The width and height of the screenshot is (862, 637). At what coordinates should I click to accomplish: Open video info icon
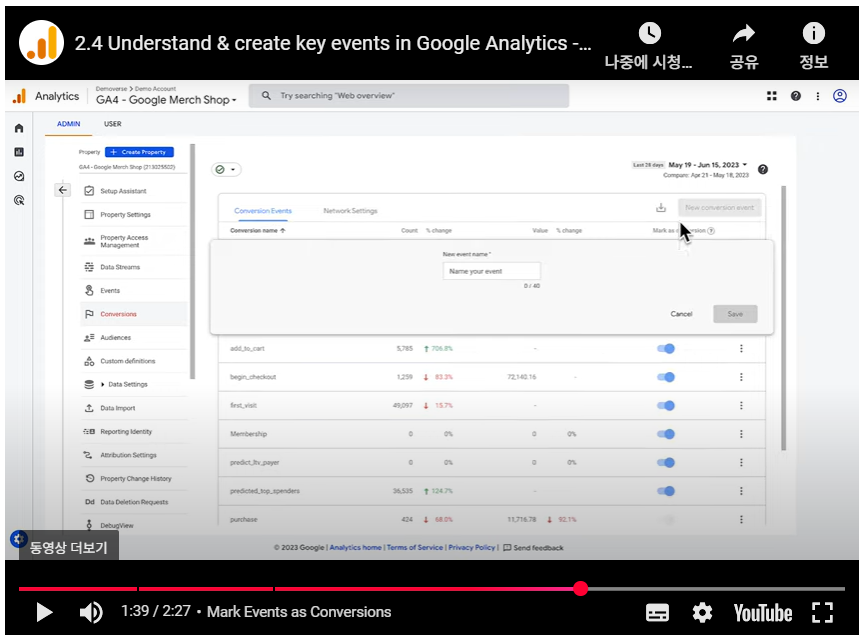pyautogui.click(x=814, y=34)
